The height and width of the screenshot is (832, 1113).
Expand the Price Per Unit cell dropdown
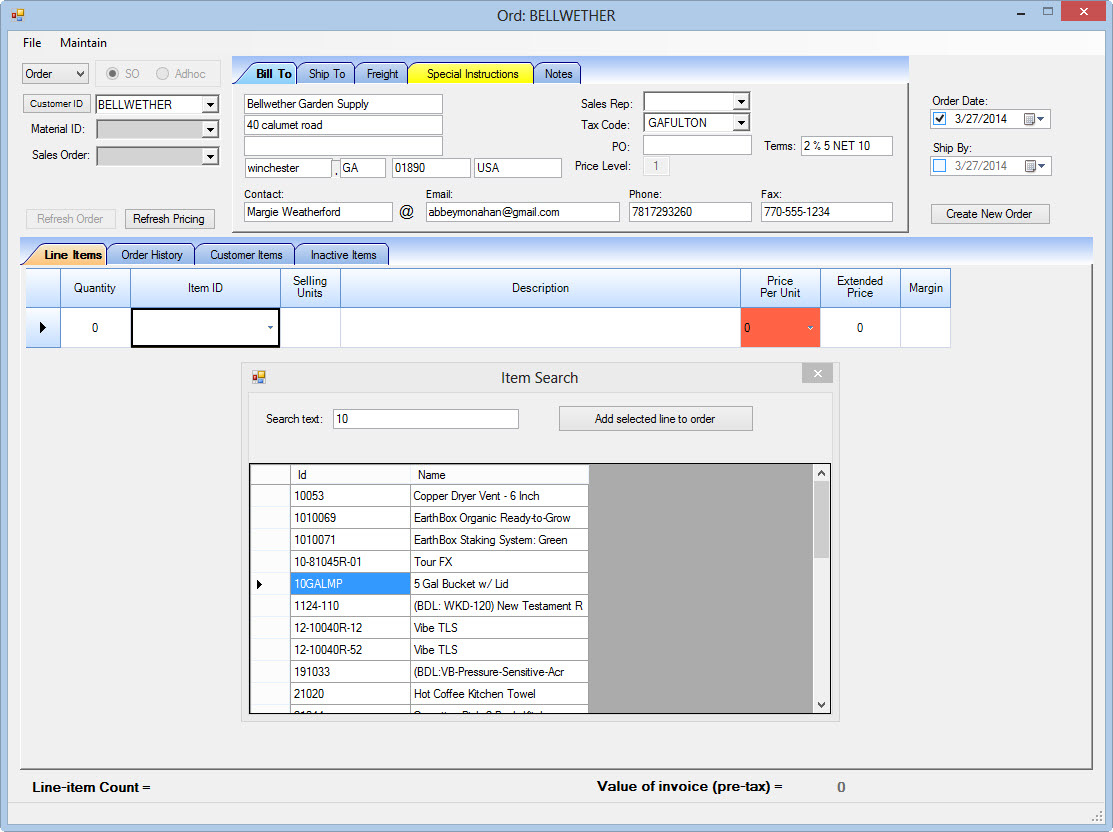pos(810,328)
